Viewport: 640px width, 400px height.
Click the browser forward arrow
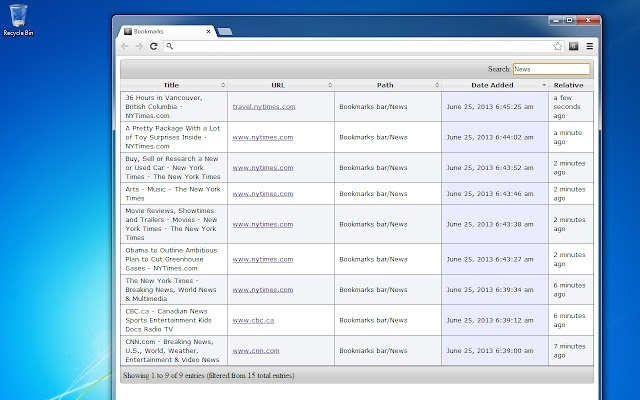click(x=139, y=46)
